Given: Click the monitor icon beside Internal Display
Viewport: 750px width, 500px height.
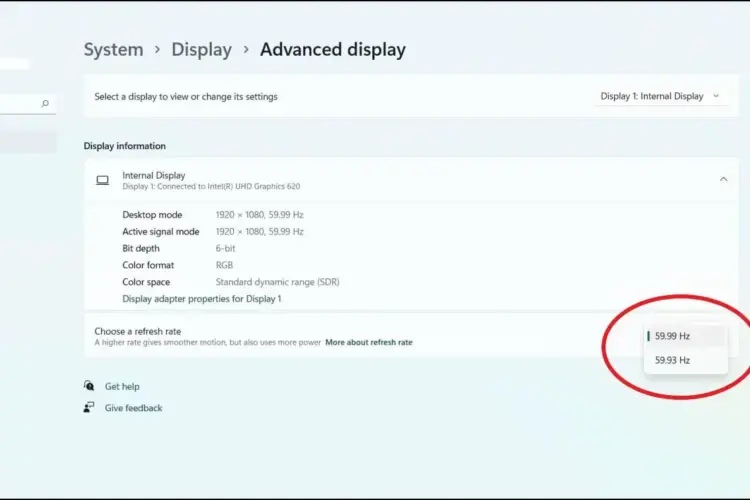Looking at the screenshot, I should [102, 180].
